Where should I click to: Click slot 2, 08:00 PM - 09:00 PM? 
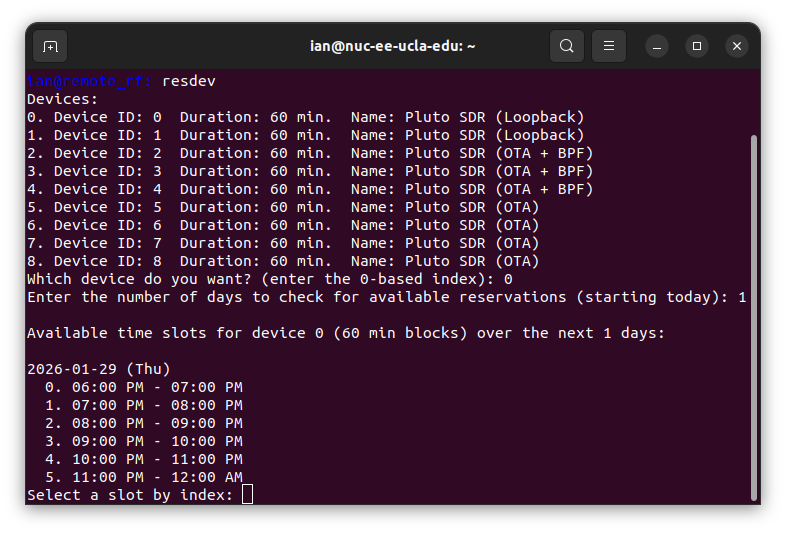coord(144,423)
